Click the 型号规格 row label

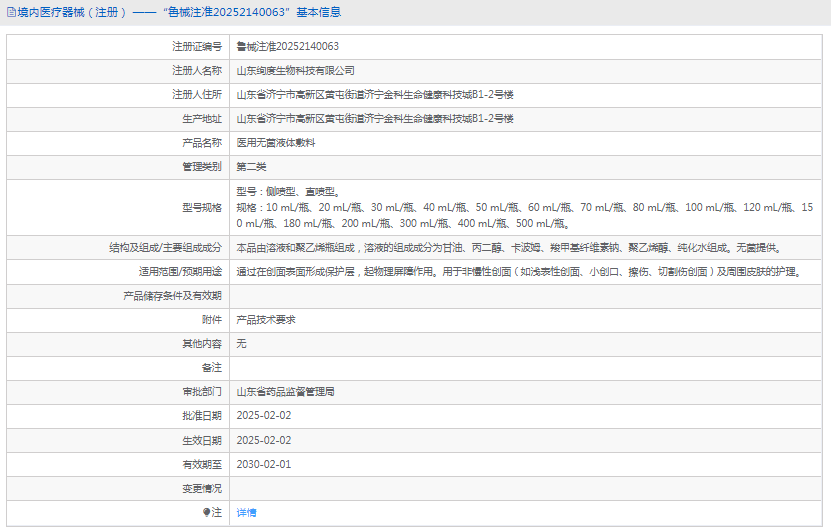[202, 208]
